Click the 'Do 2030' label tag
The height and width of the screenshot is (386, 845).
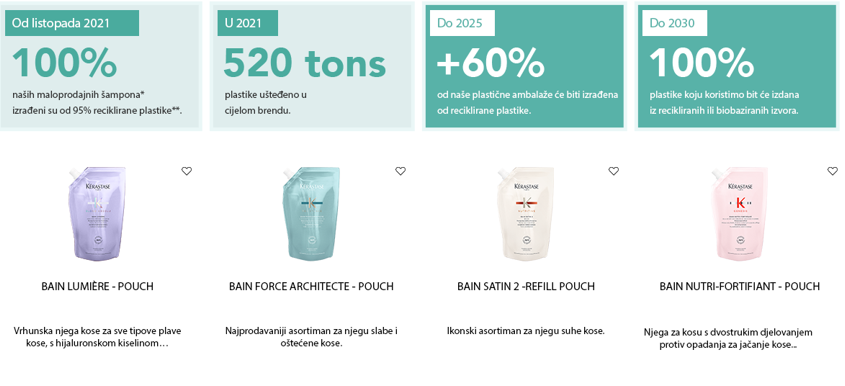(x=675, y=23)
